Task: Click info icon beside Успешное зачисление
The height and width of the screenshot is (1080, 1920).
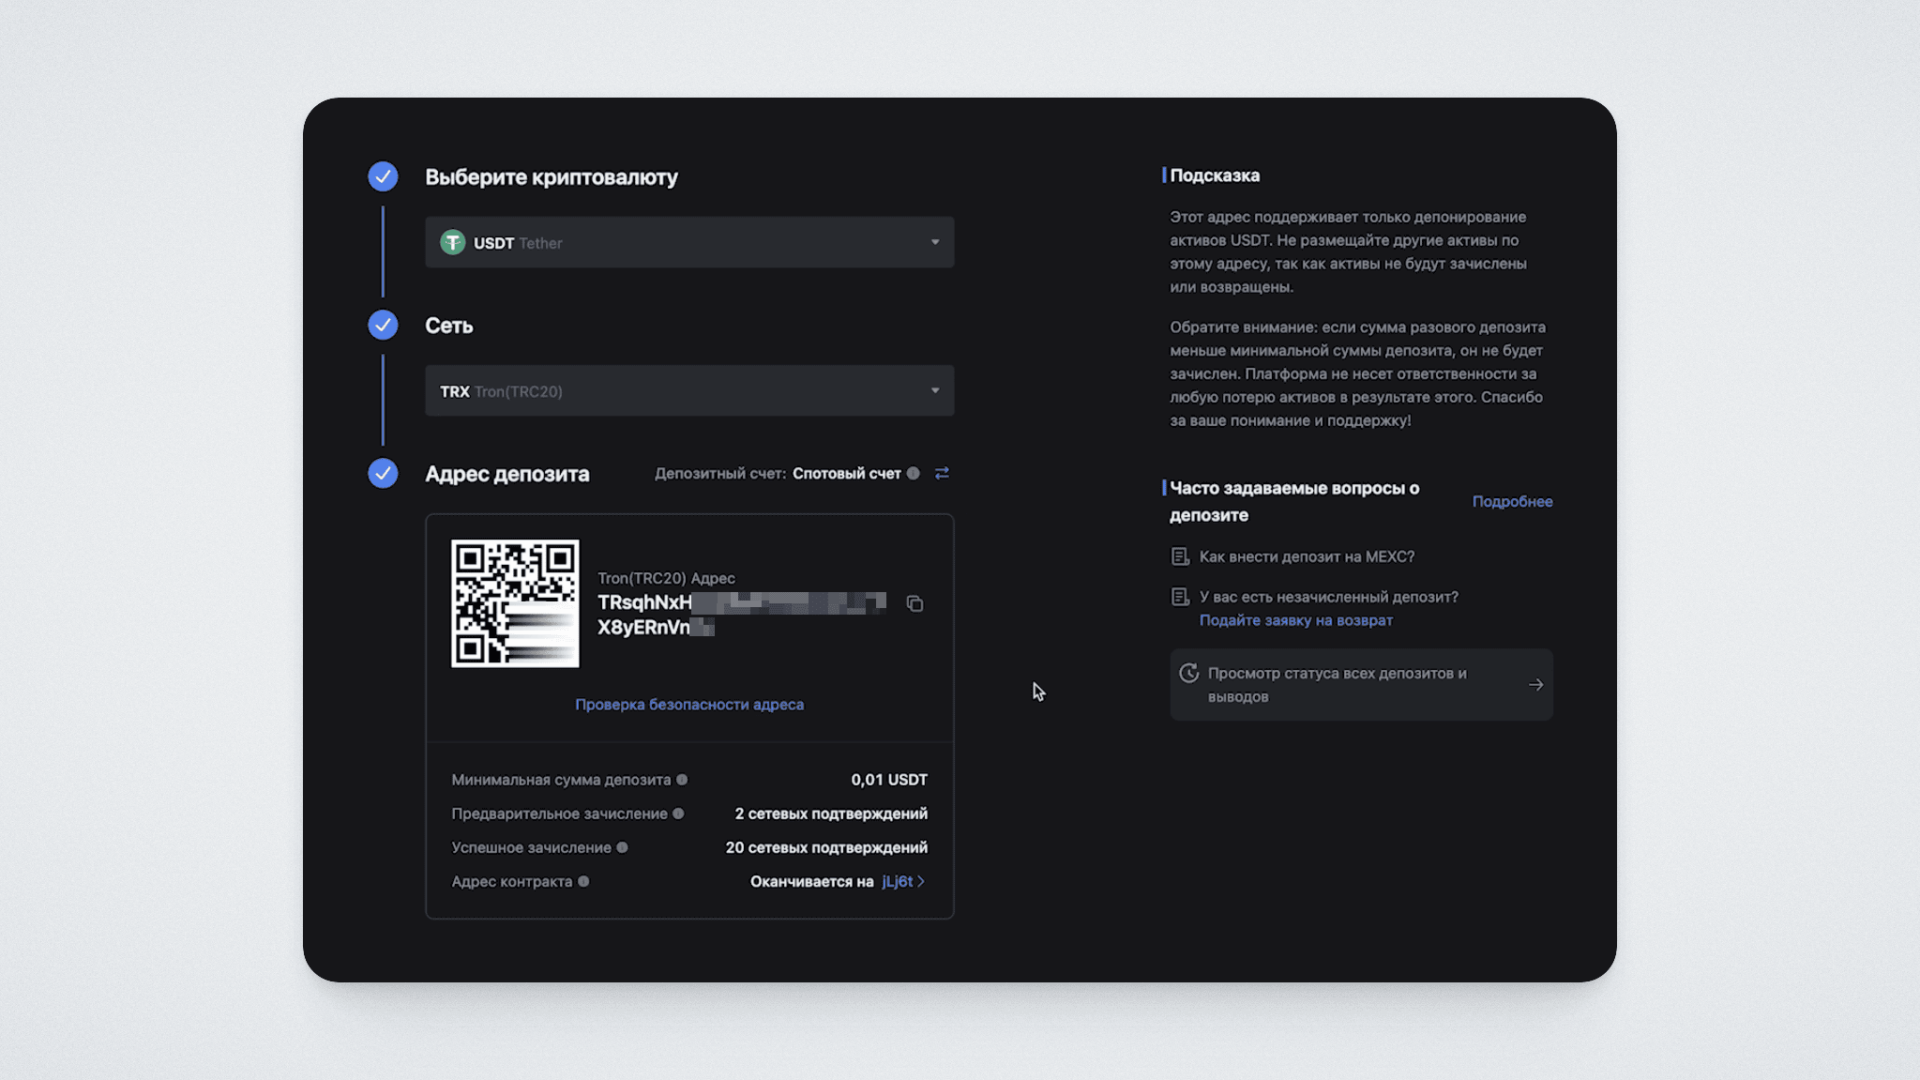Action: 622,847
